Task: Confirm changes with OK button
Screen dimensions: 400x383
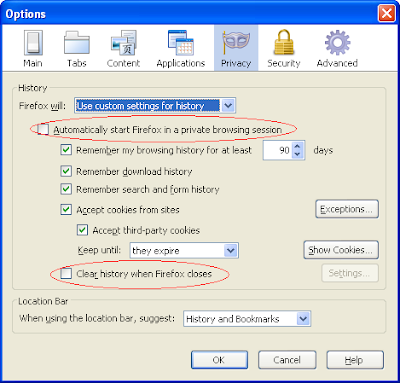Action: [x=219, y=360]
